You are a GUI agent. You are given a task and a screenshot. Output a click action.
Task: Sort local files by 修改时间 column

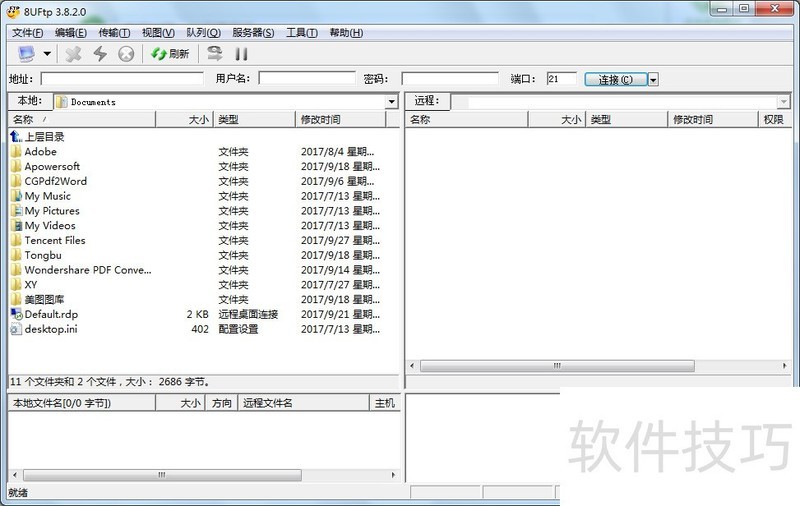(340, 119)
